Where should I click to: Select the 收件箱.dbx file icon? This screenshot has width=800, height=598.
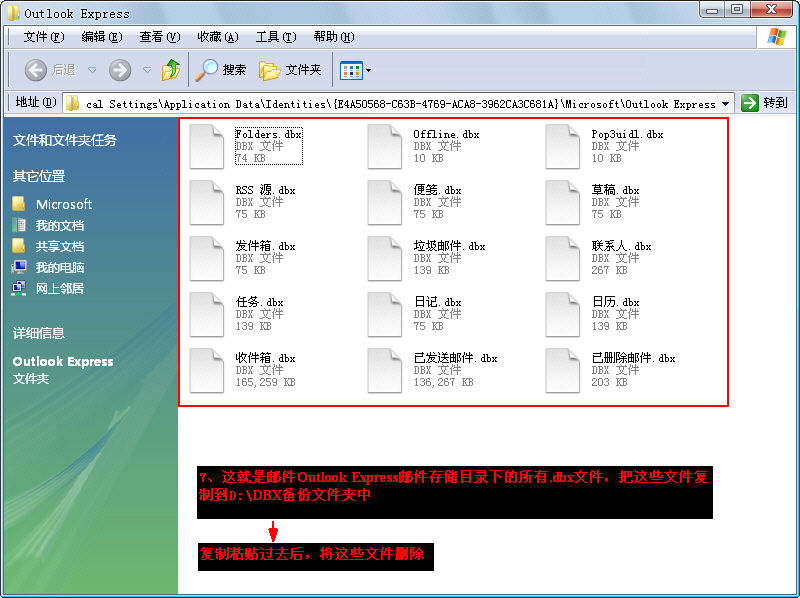tap(207, 371)
